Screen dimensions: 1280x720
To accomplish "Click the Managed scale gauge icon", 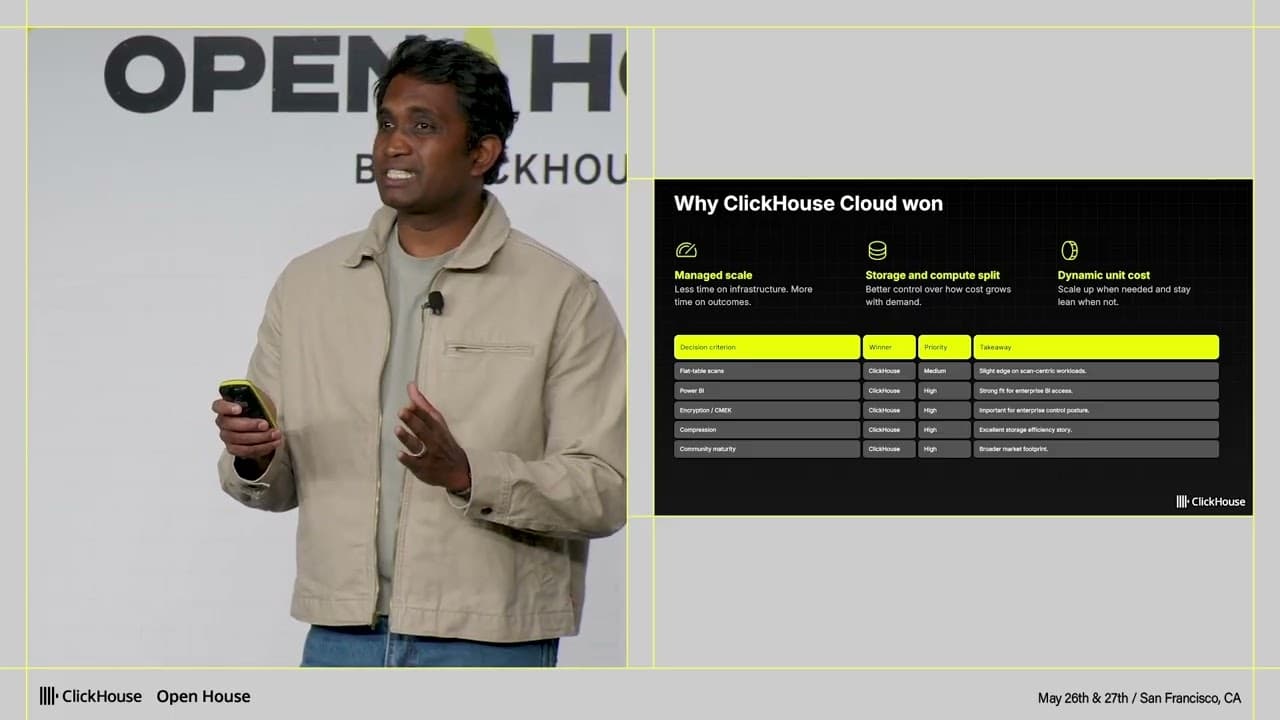I will coord(686,250).
